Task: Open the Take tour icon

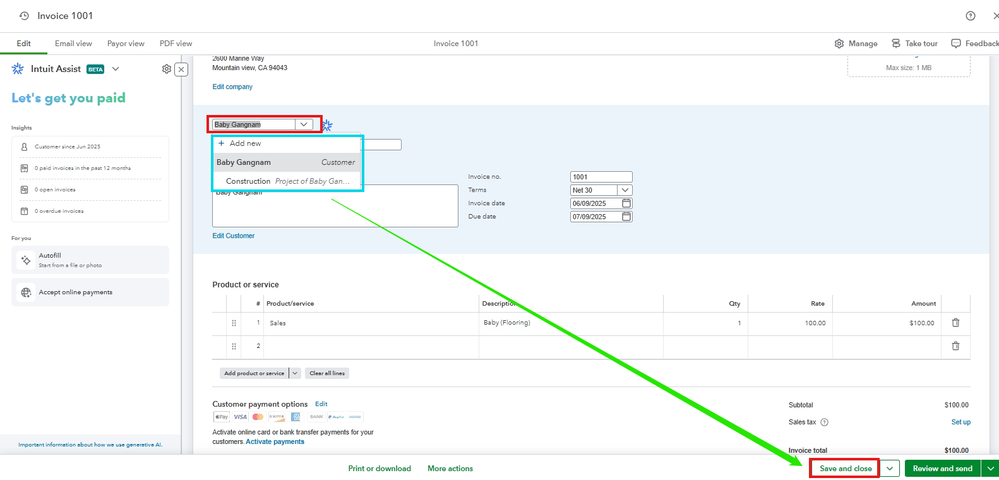Action: [x=896, y=43]
